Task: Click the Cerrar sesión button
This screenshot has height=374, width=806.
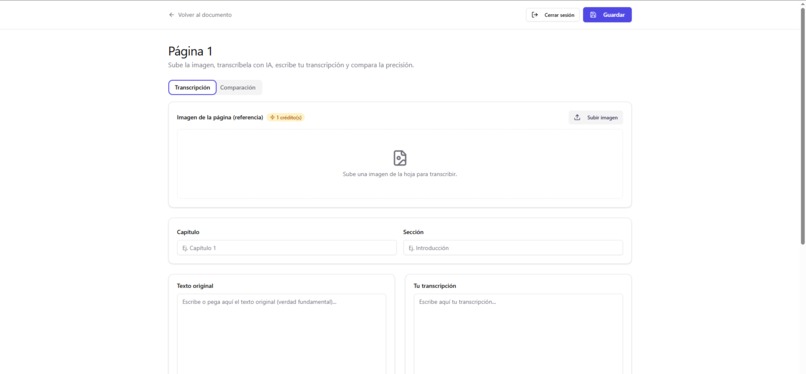Action: pos(553,15)
